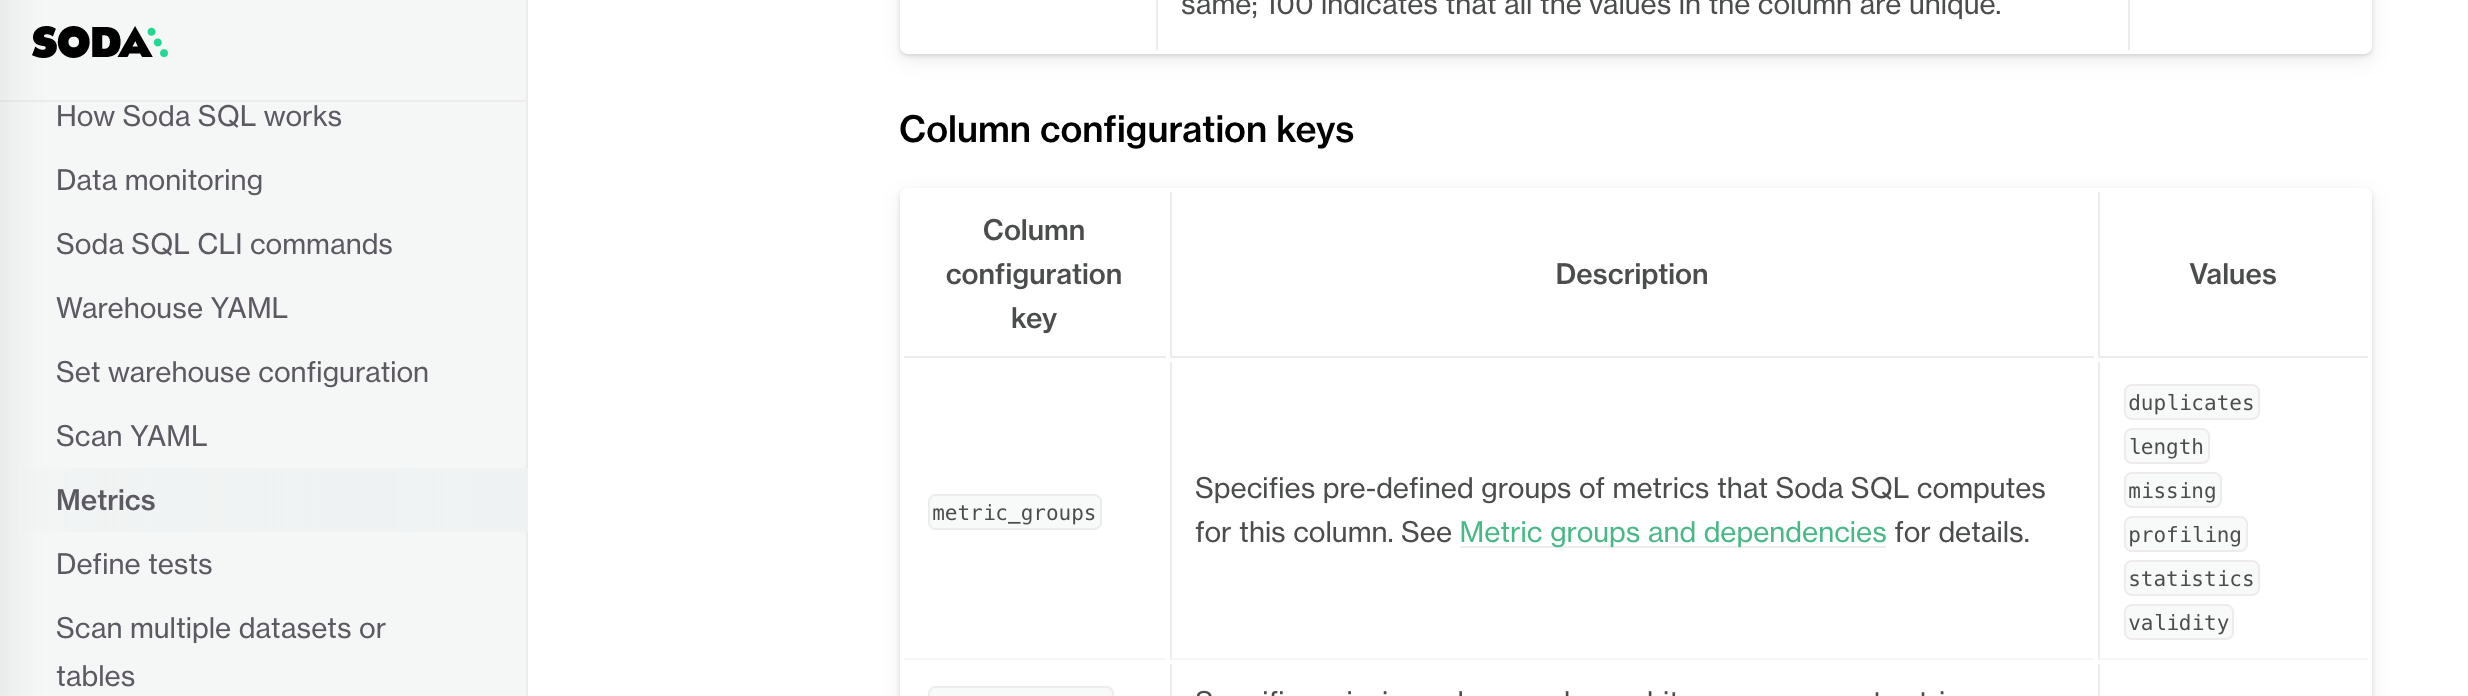Open the Define tests page
The width and height of the screenshot is (2468, 696).
pos(134,564)
